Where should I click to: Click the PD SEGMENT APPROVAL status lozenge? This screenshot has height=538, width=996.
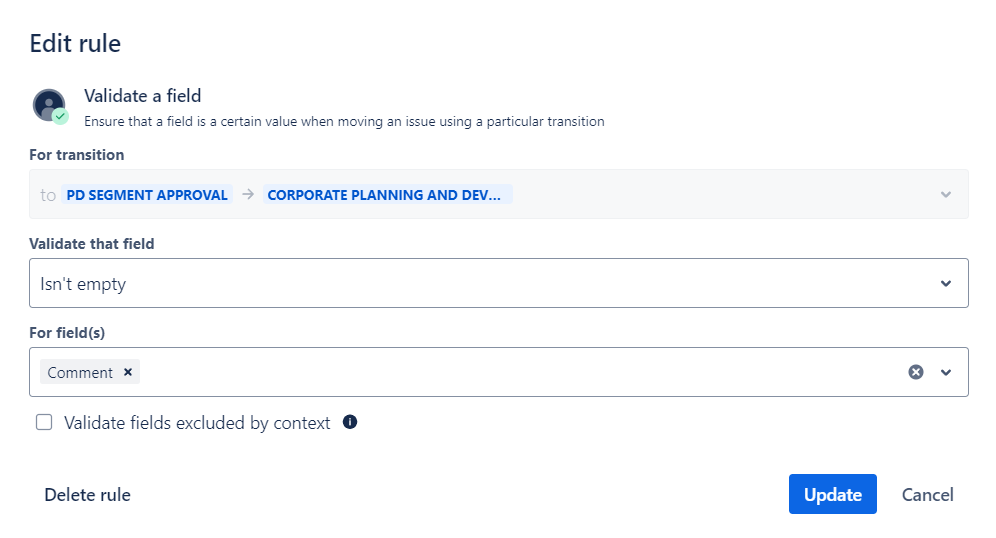coord(147,195)
